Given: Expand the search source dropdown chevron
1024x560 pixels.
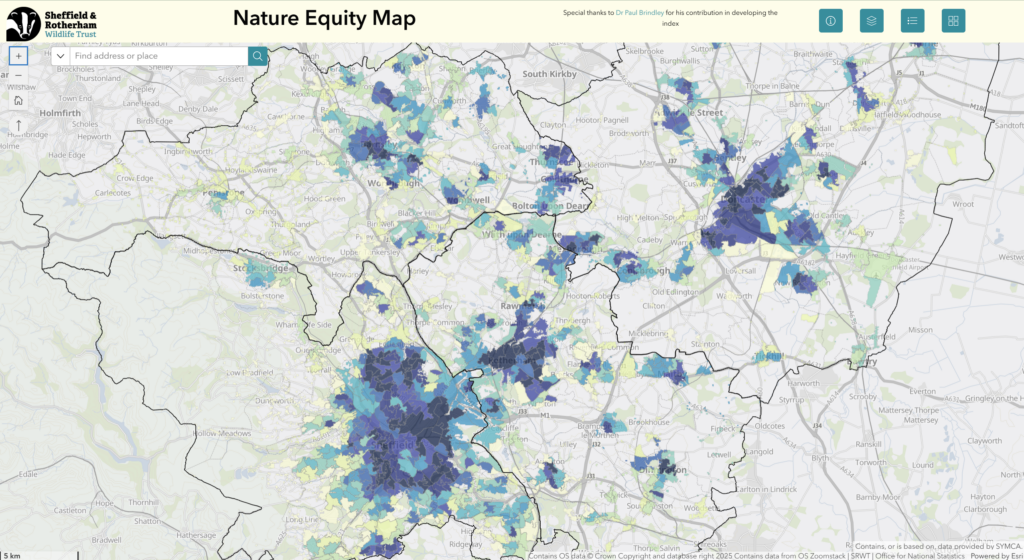Looking at the screenshot, I should [x=61, y=56].
